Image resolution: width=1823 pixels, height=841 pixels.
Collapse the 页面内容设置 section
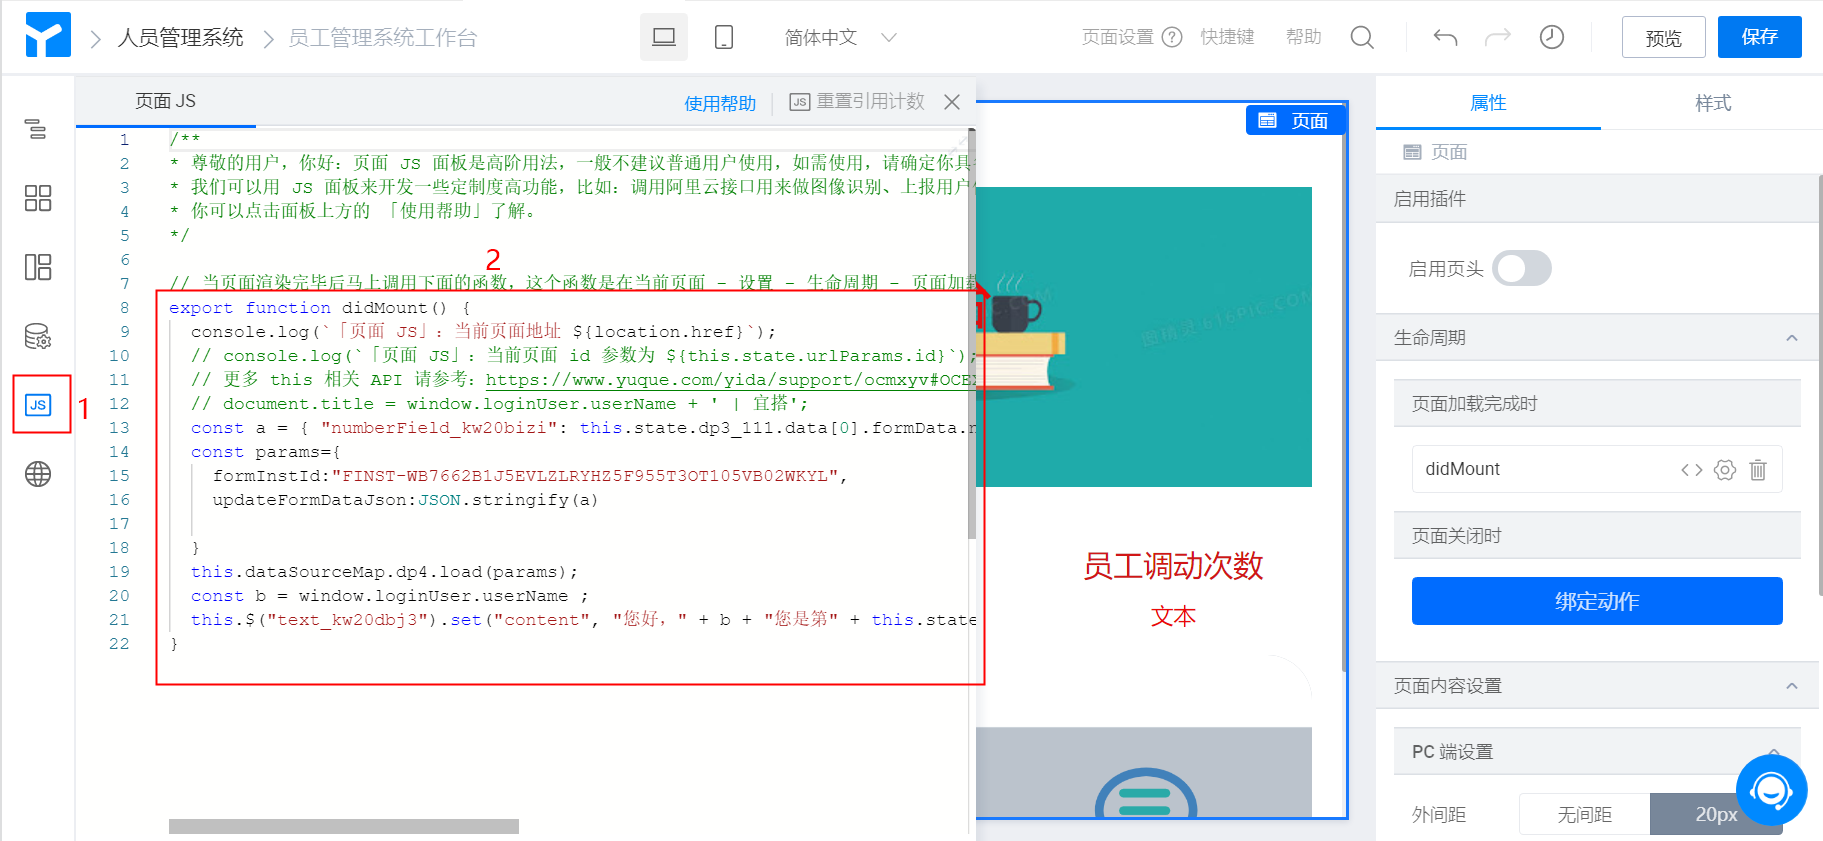(x=1791, y=686)
